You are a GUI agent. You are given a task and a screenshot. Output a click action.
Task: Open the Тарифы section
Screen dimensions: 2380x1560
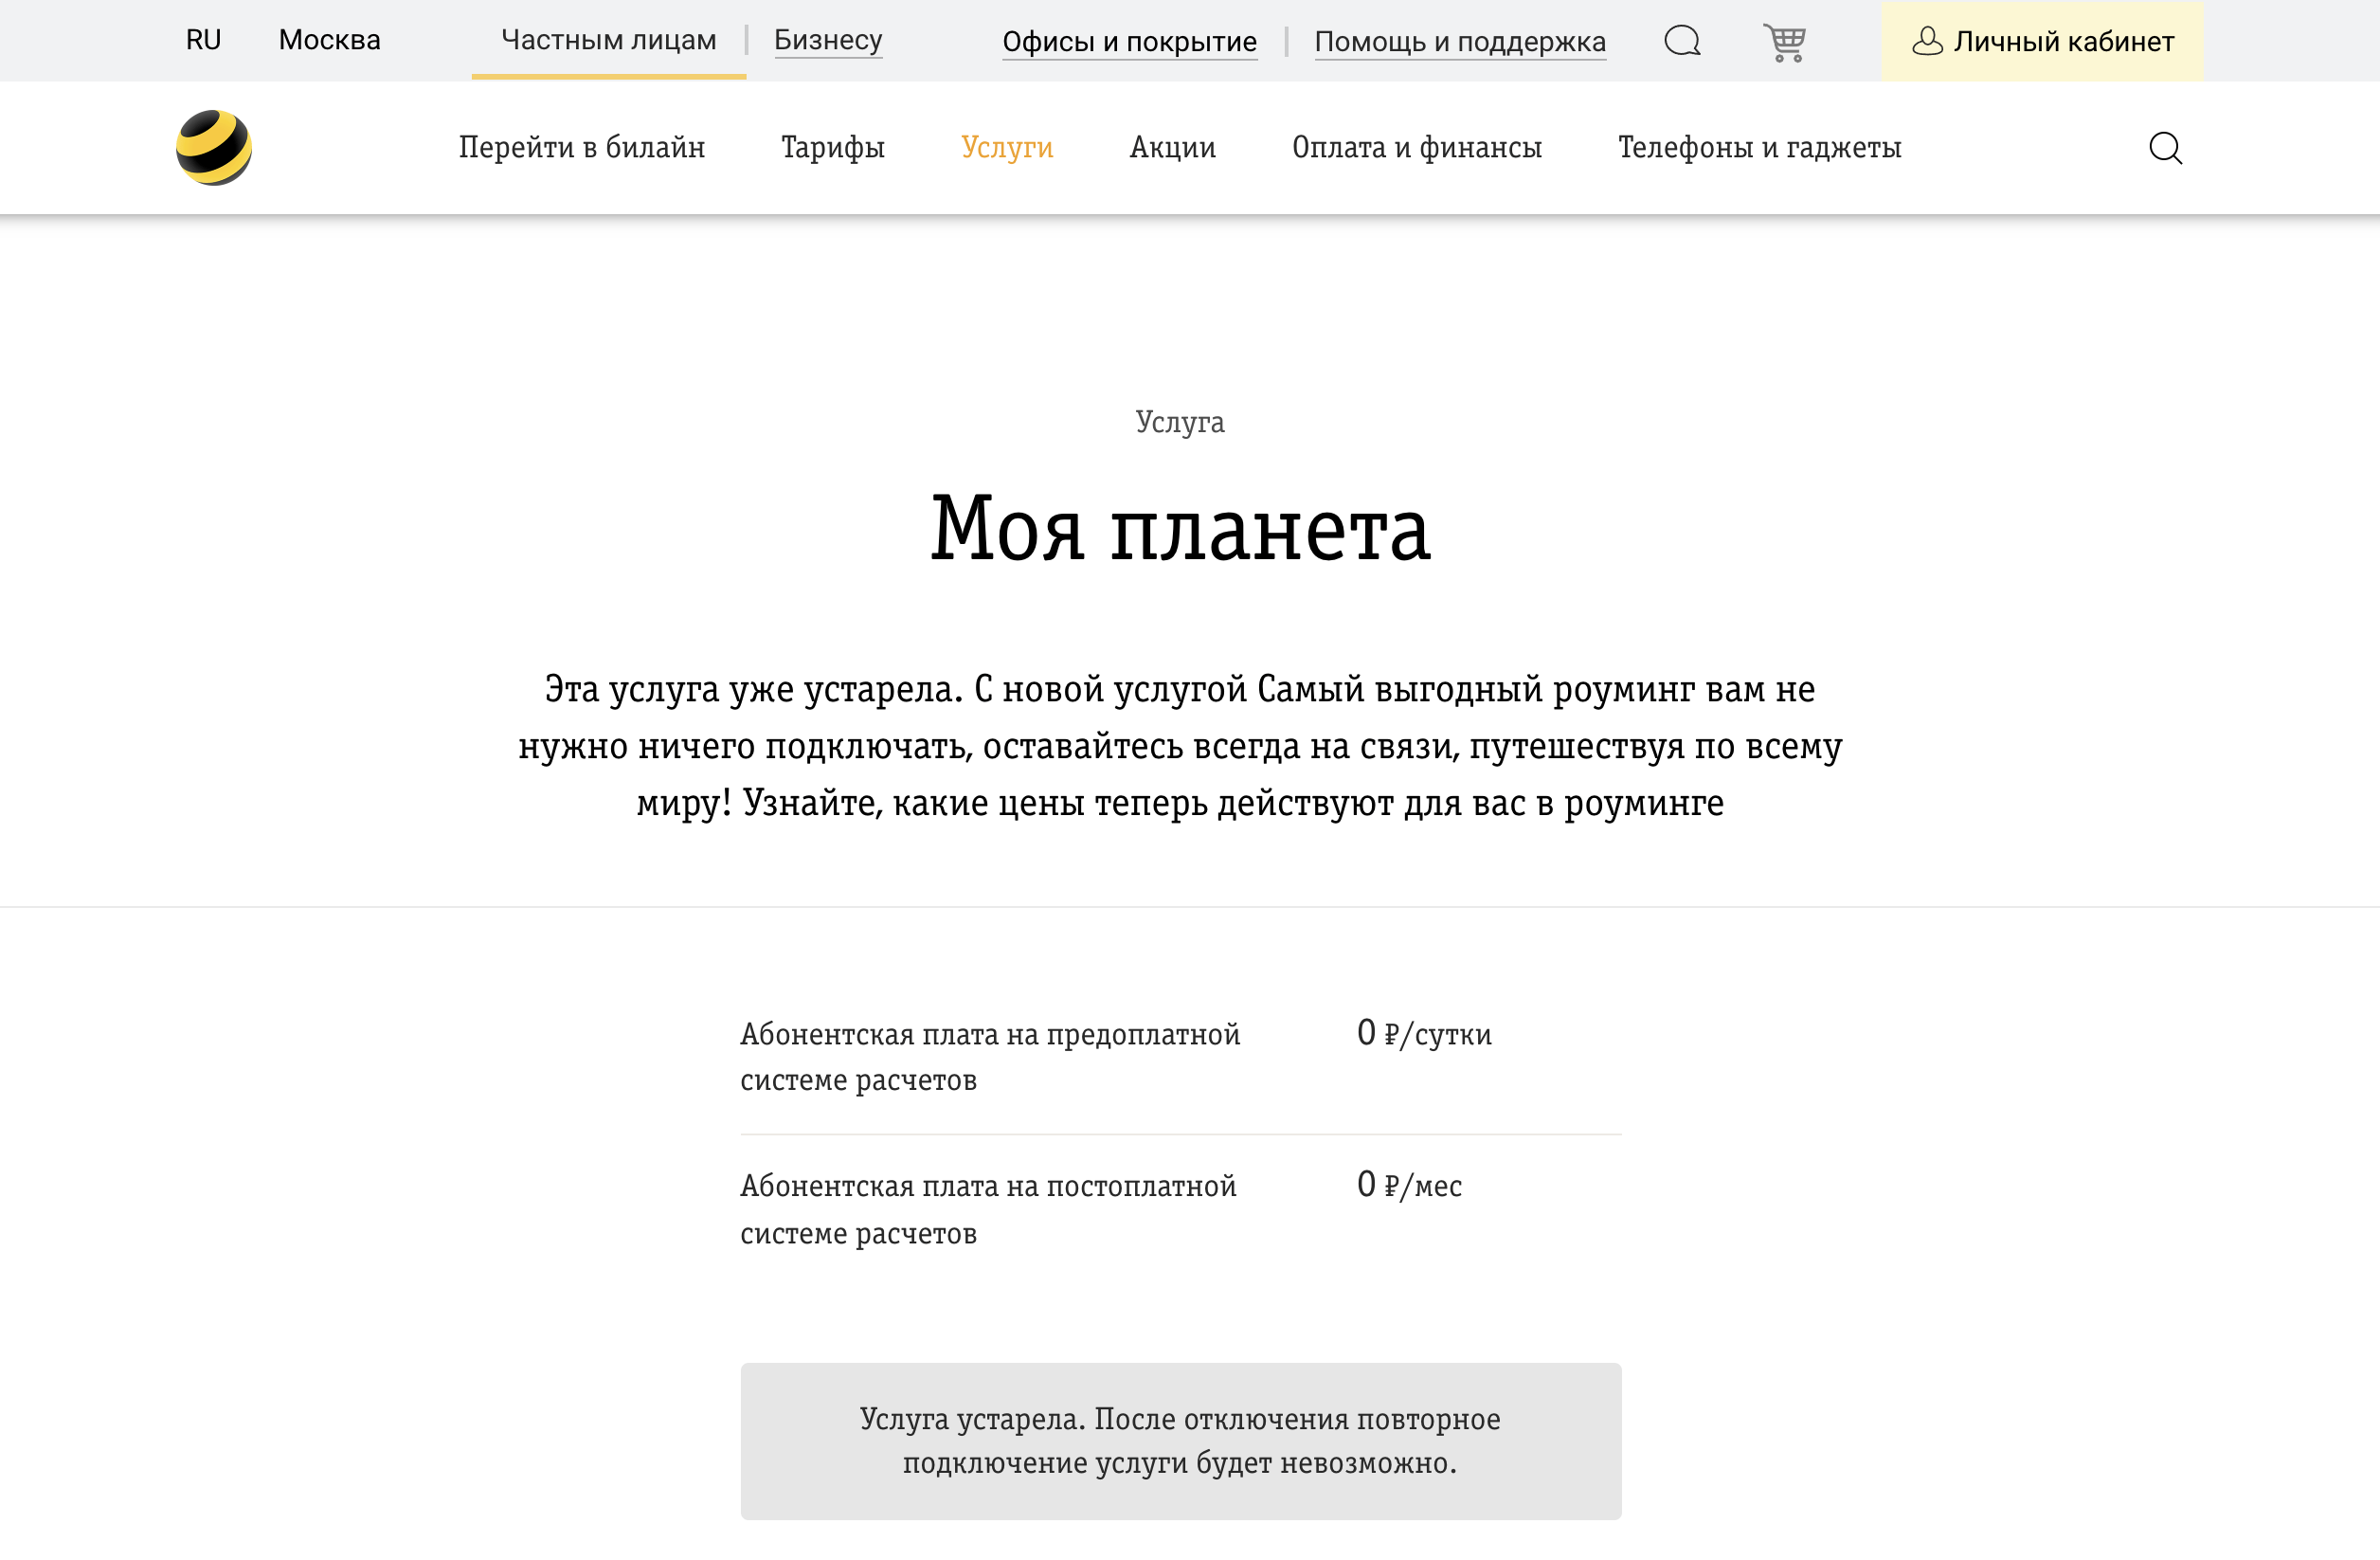click(x=833, y=147)
